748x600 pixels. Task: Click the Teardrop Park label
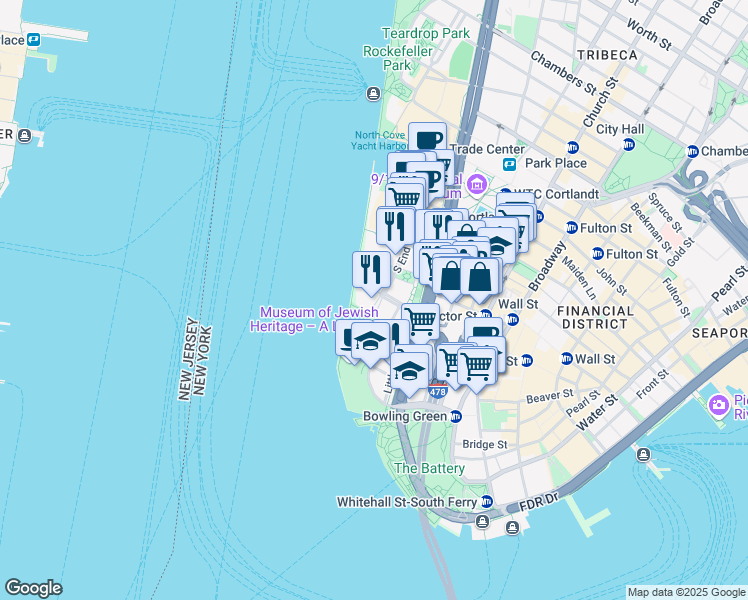coord(426,33)
